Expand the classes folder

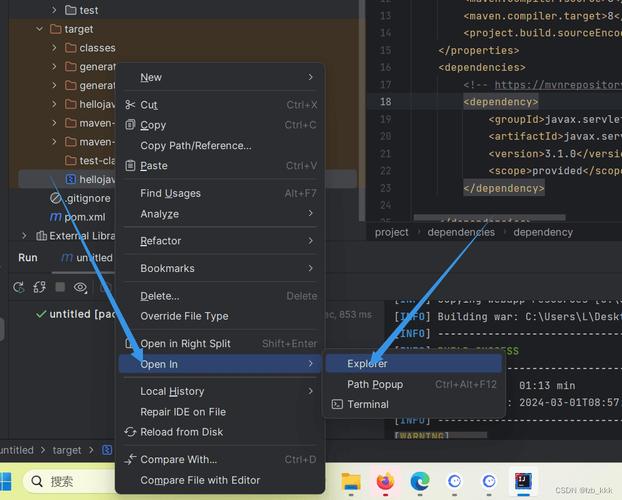coord(55,48)
